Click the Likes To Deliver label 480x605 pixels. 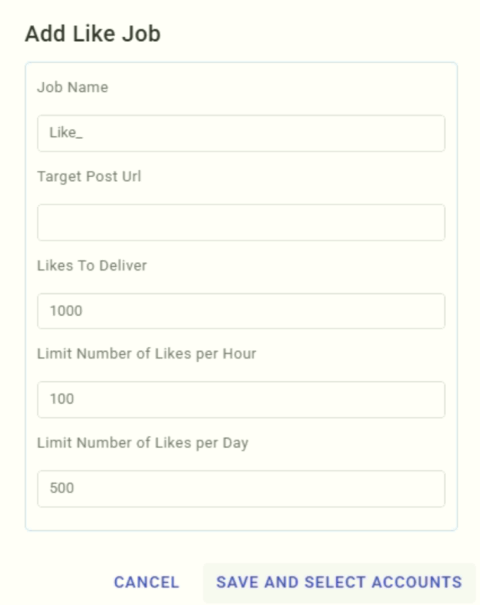[92, 265]
